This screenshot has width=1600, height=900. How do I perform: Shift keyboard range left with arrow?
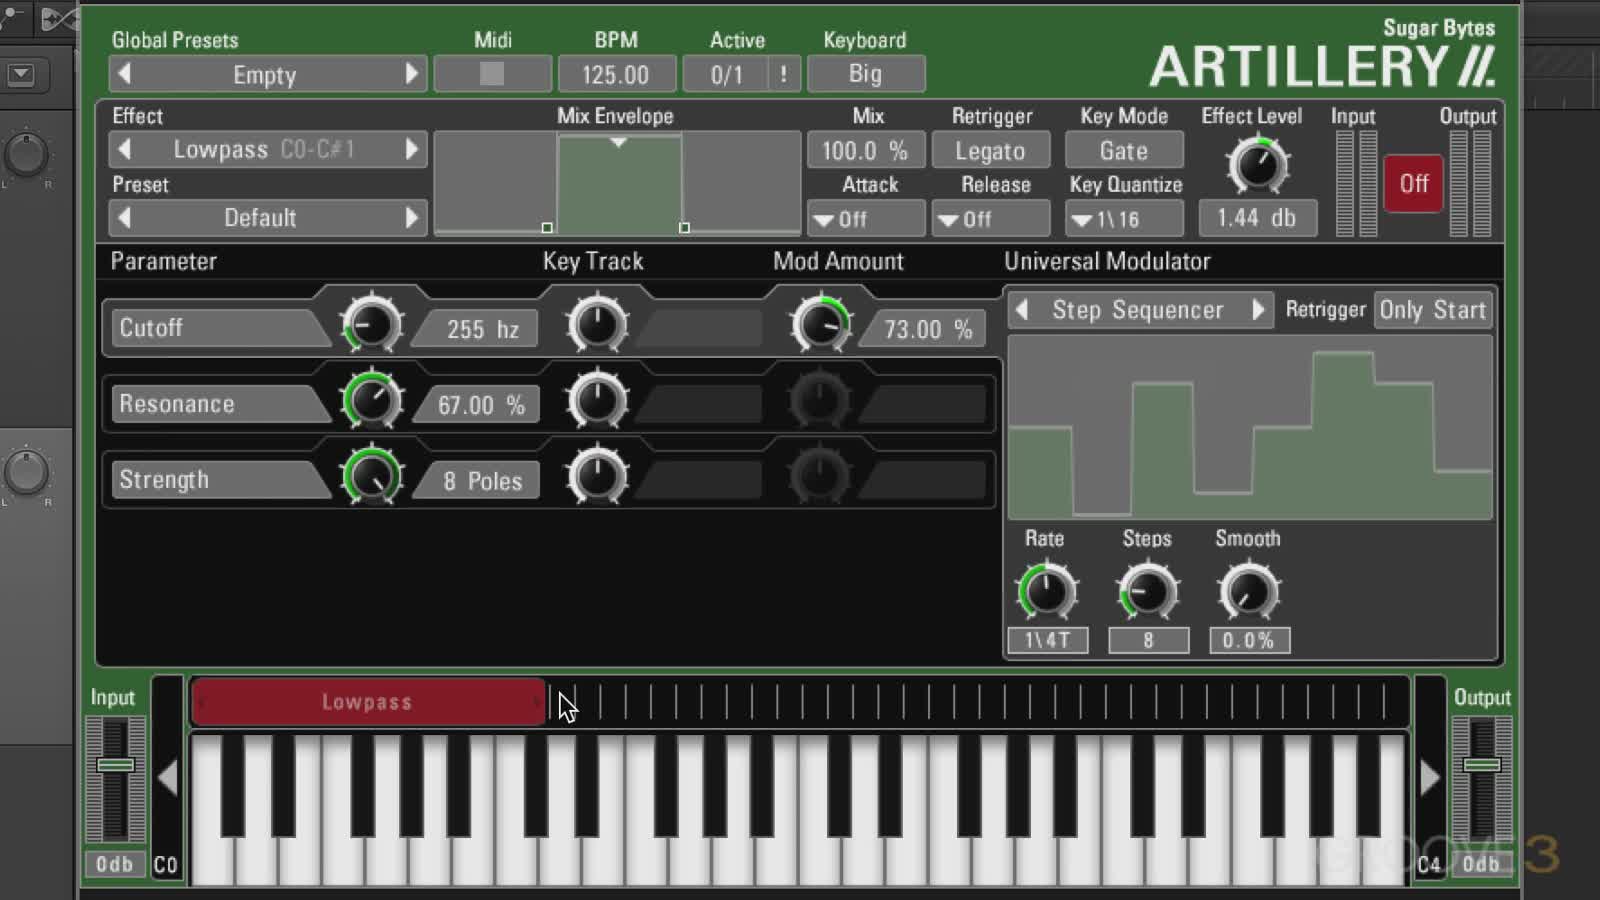168,777
